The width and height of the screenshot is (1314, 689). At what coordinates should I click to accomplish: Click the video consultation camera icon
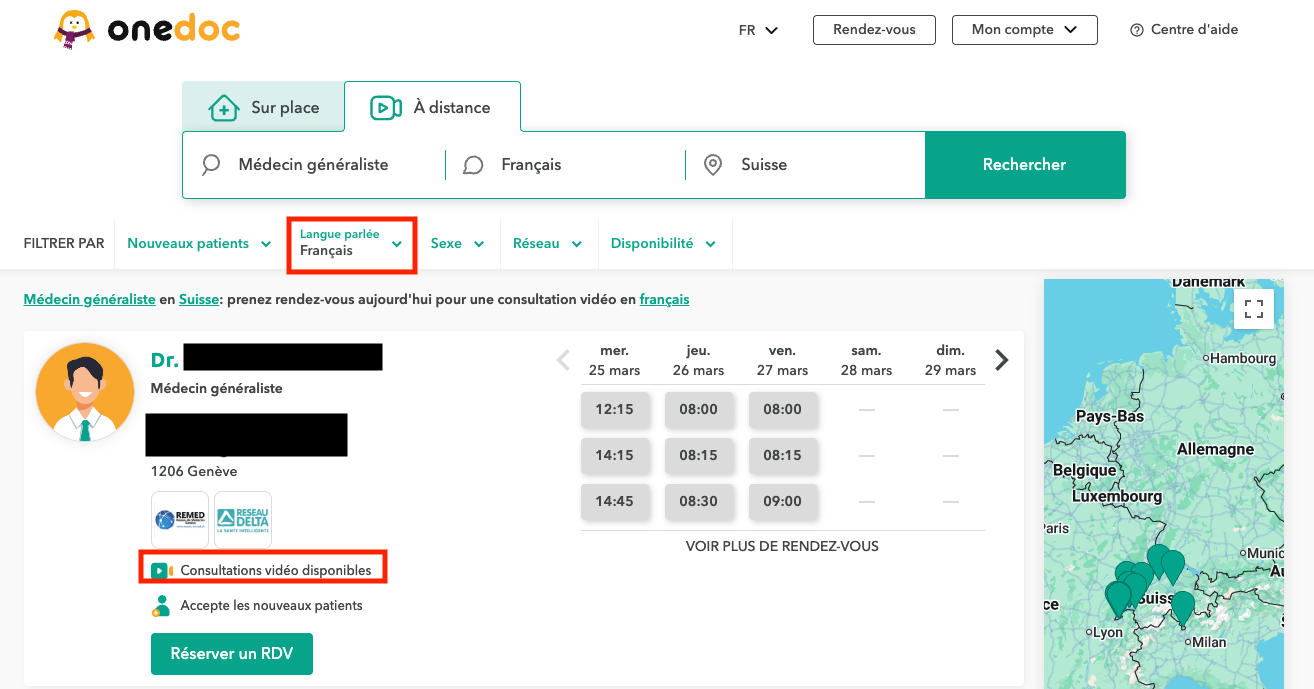click(x=162, y=570)
